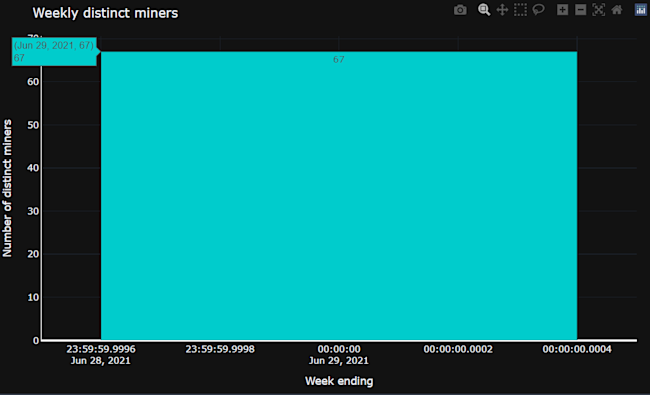Image resolution: width=650 pixels, height=395 pixels.
Task: Reset axes with the home icon
Action: point(617,10)
